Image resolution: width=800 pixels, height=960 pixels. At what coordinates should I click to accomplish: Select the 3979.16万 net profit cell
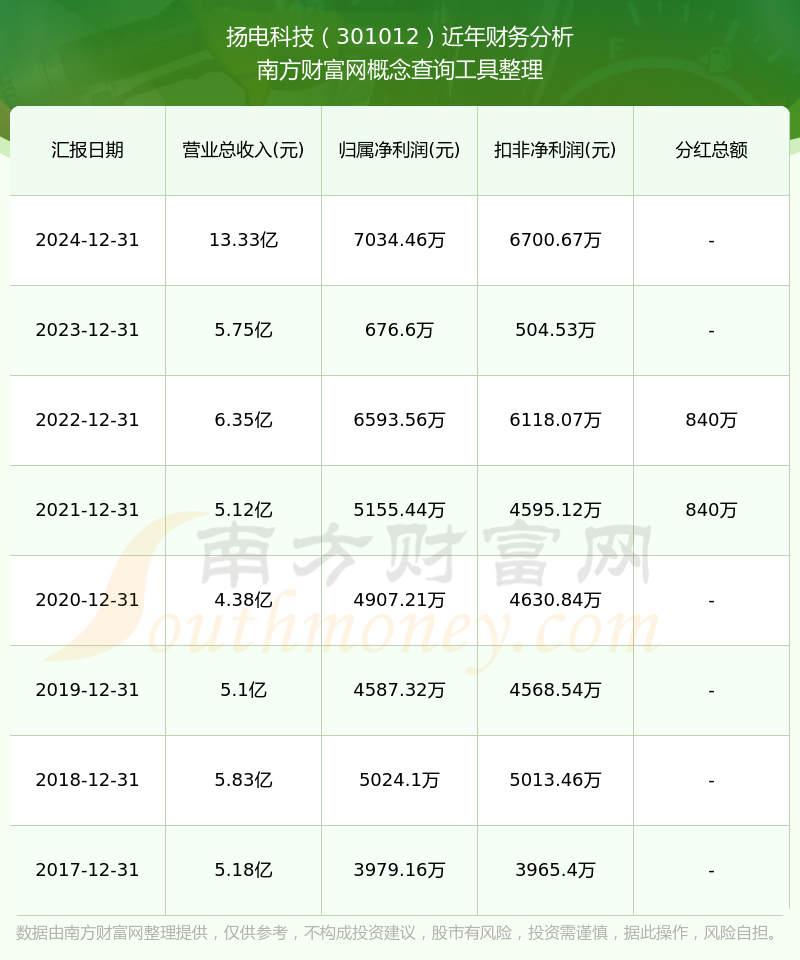click(x=399, y=870)
